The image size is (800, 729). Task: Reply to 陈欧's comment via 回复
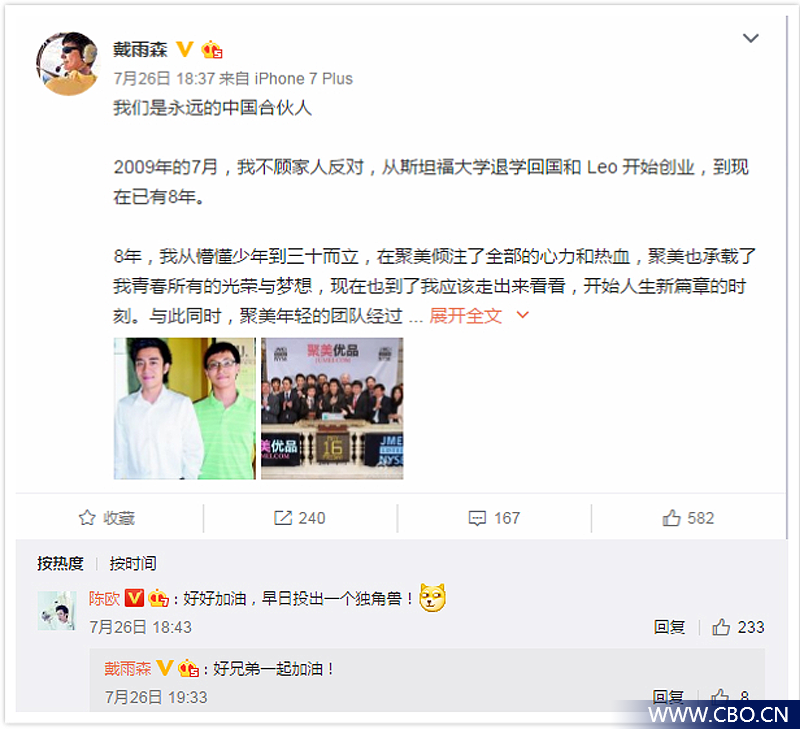pyautogui.click(x=669, y=627)
